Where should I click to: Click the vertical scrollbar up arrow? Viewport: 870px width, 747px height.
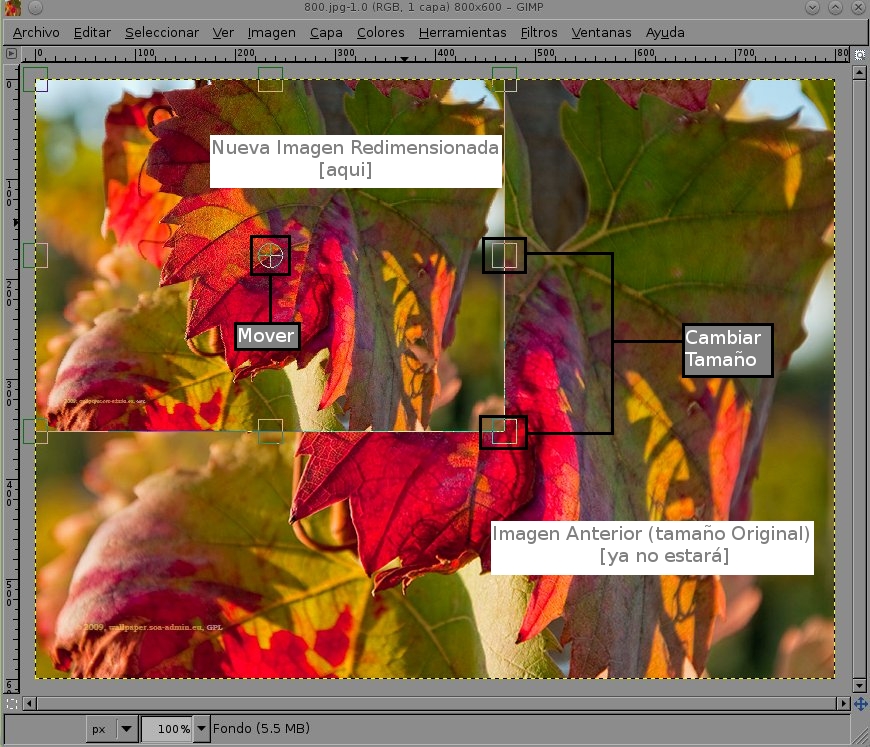point(859,72)
